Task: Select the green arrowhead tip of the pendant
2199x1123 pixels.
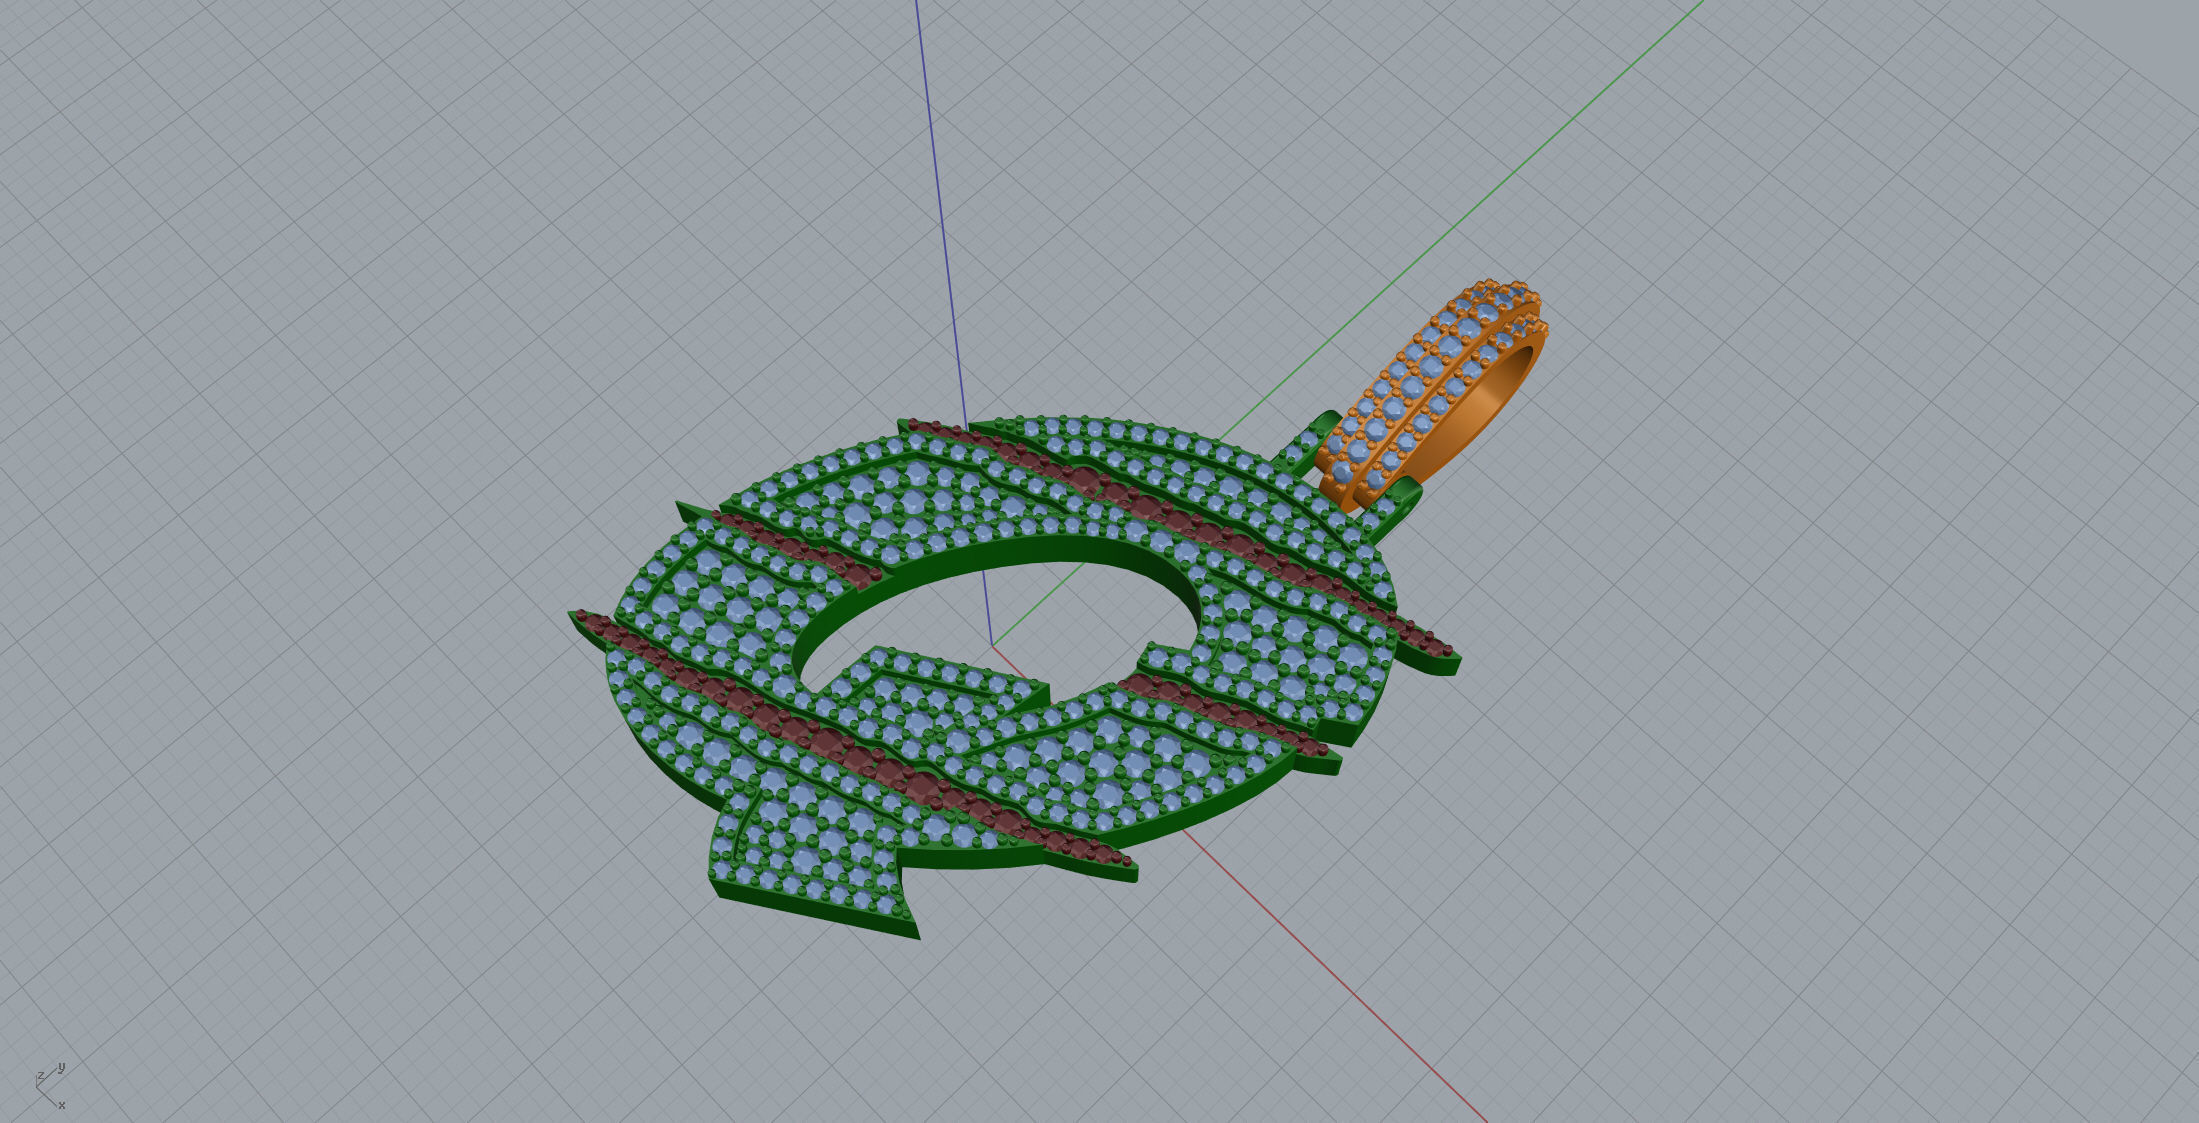Action: pyautogui.click(x=815, y=863)
